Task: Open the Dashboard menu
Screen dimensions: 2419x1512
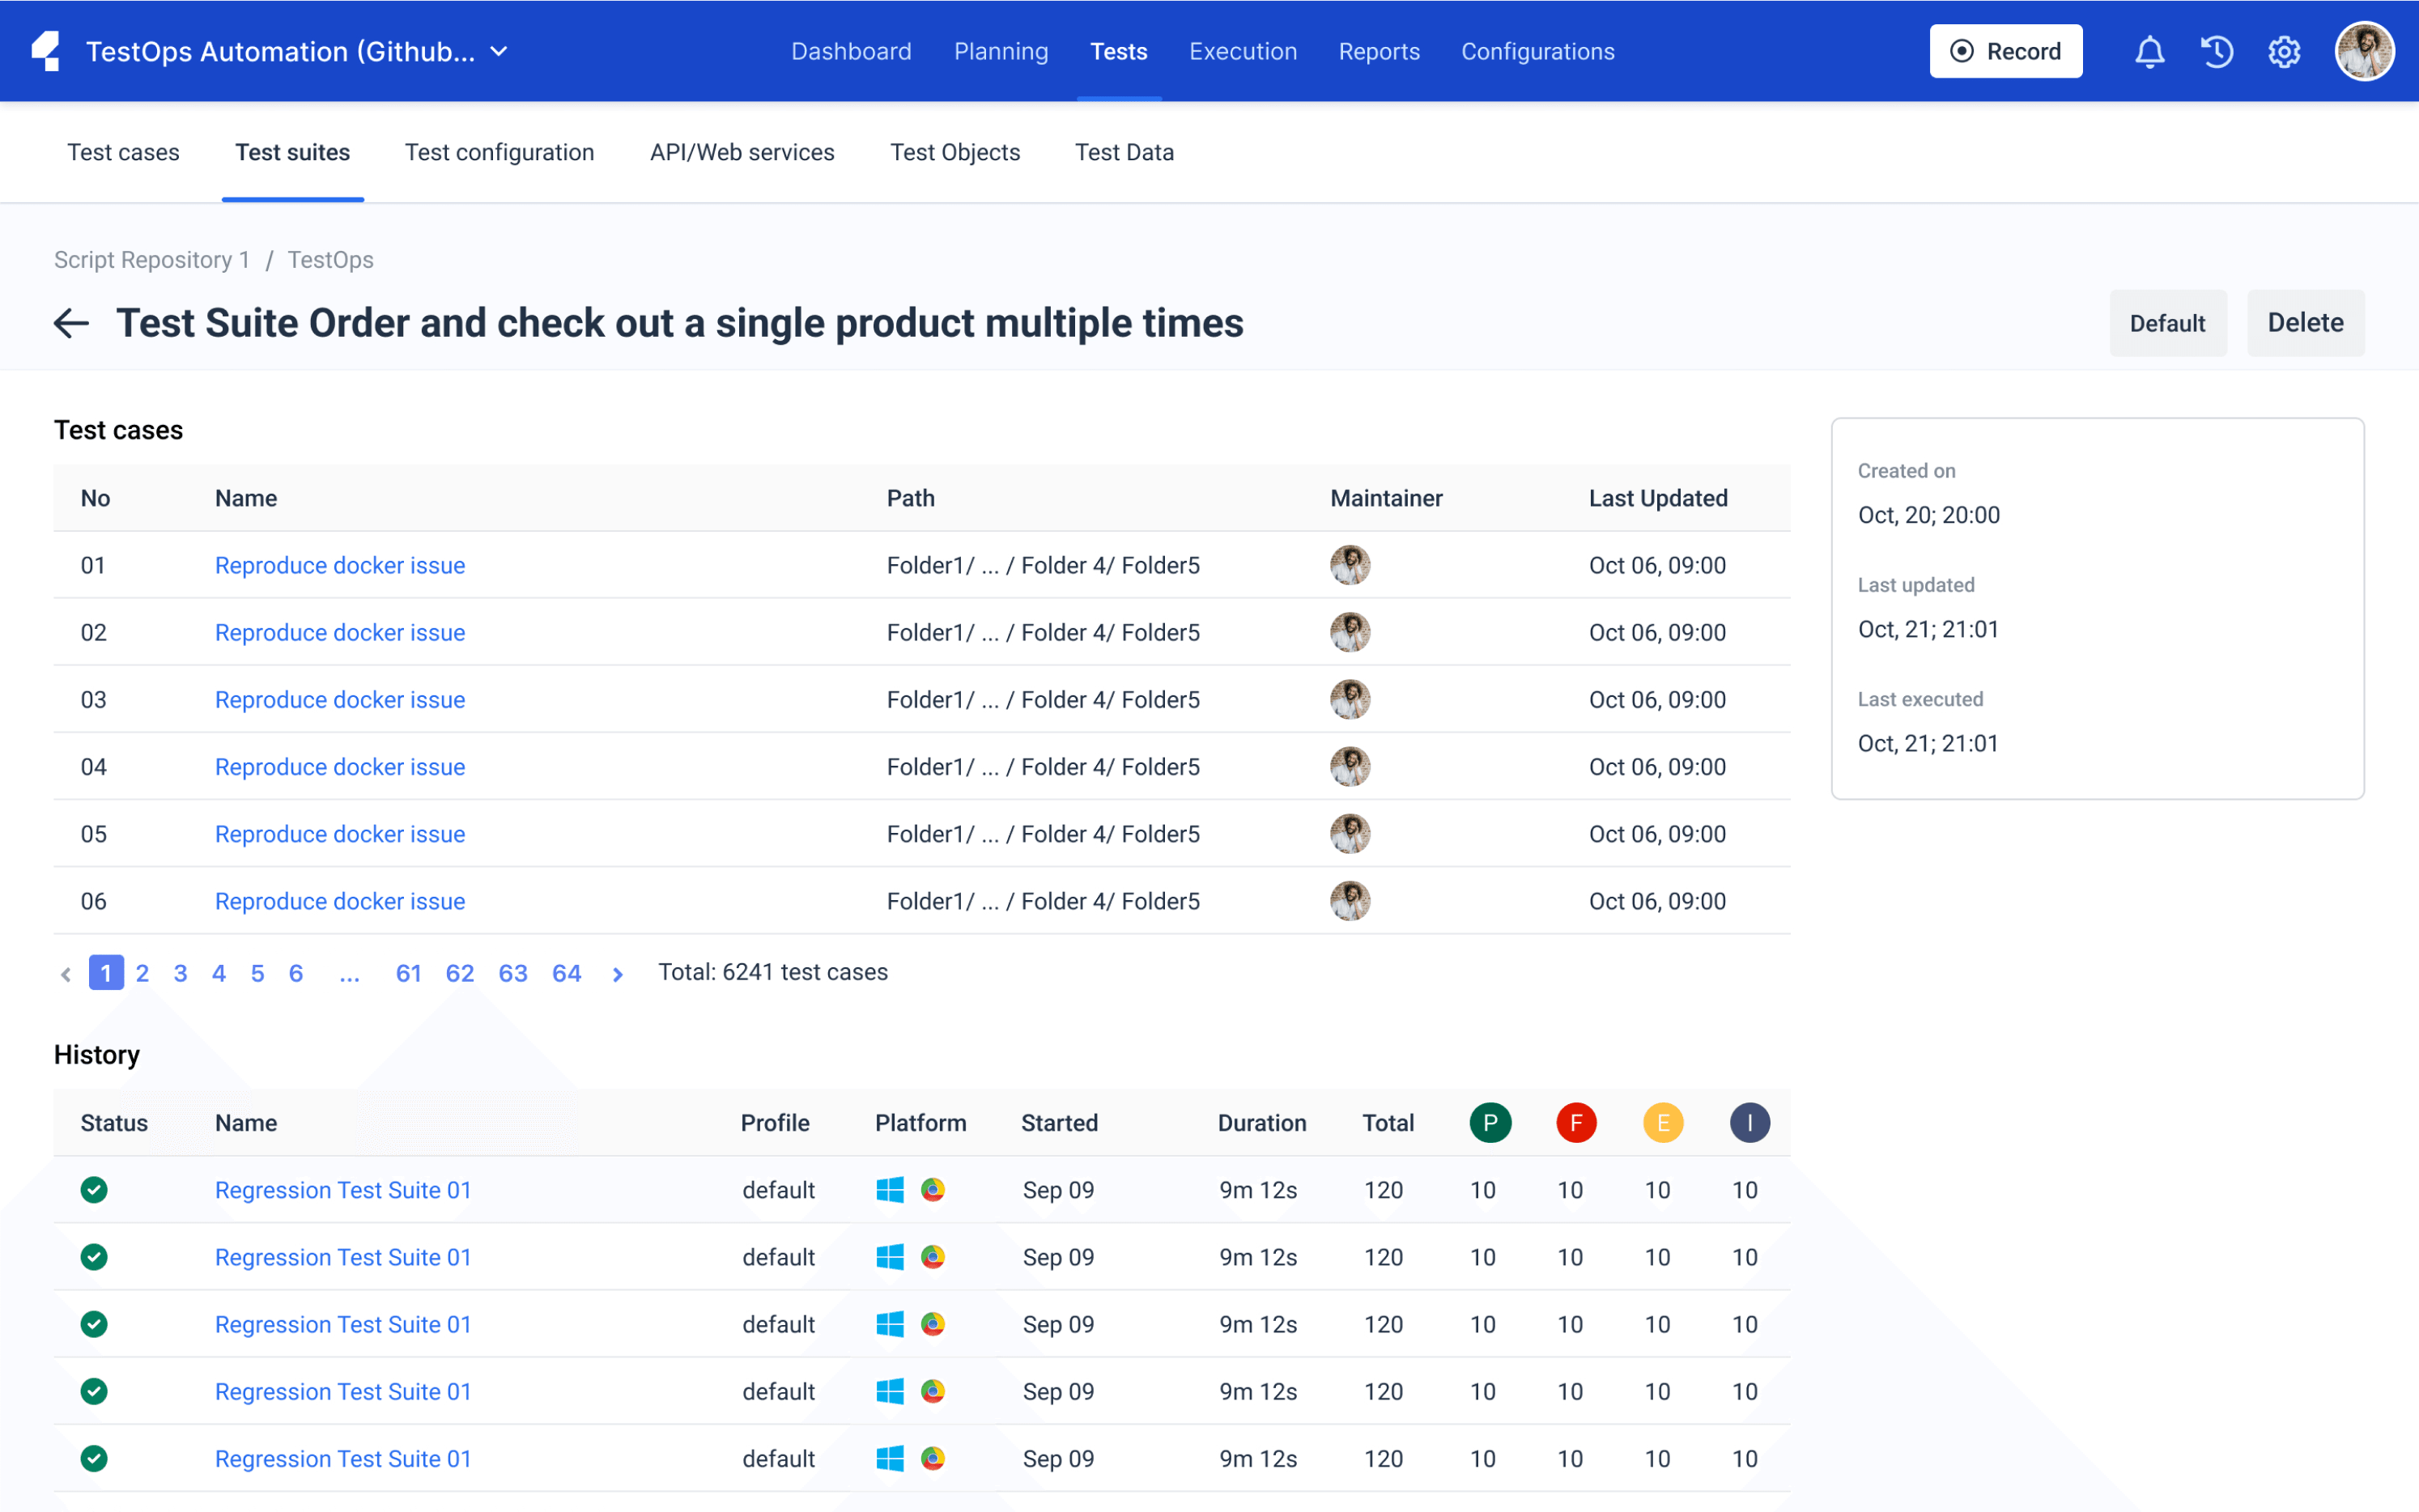Action: tap(851, 51)
